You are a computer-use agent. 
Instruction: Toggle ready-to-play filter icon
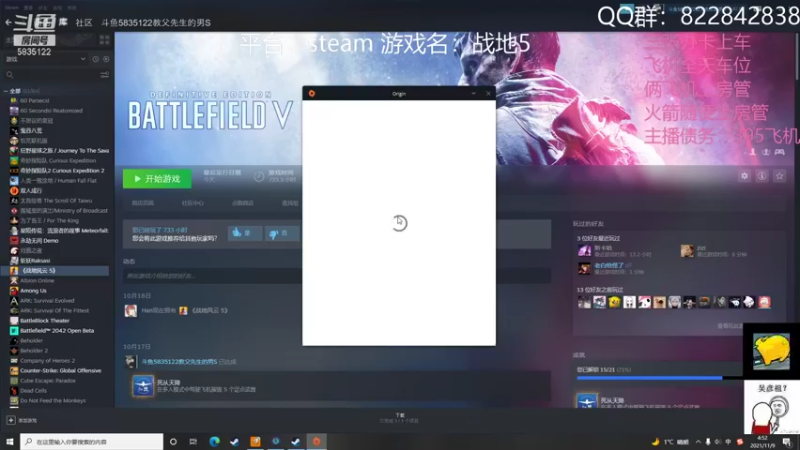pyautogui.click(x=106, y=59)
